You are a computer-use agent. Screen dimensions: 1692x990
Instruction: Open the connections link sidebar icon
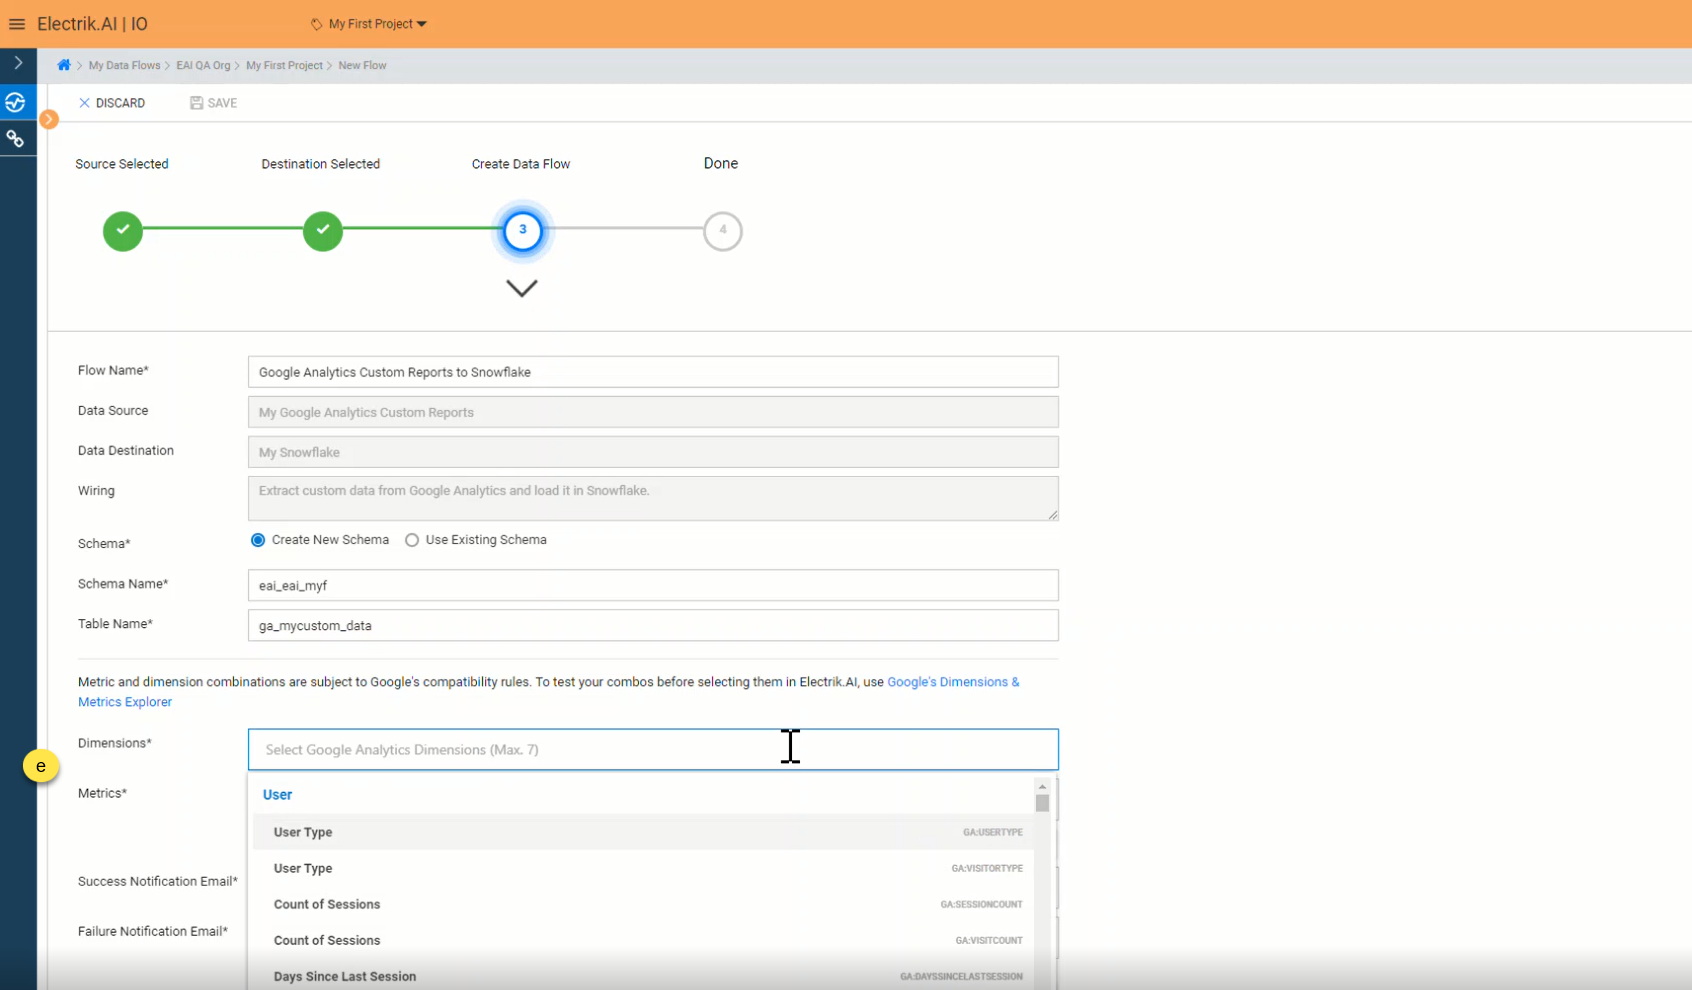[16, 139]
